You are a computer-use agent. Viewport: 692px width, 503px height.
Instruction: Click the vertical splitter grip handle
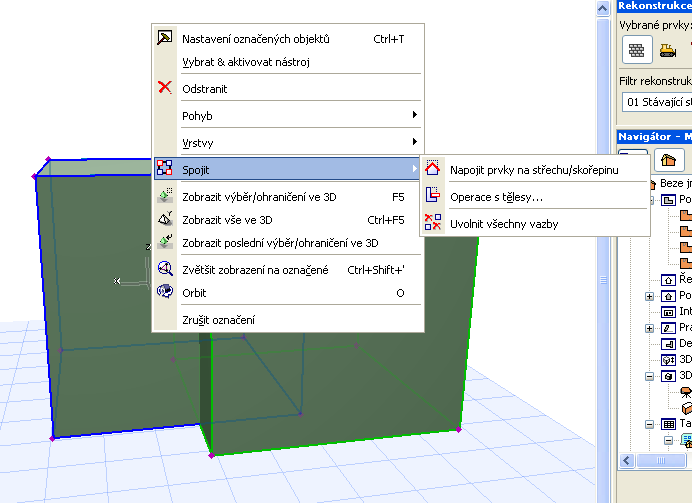[x=603, y=280]
